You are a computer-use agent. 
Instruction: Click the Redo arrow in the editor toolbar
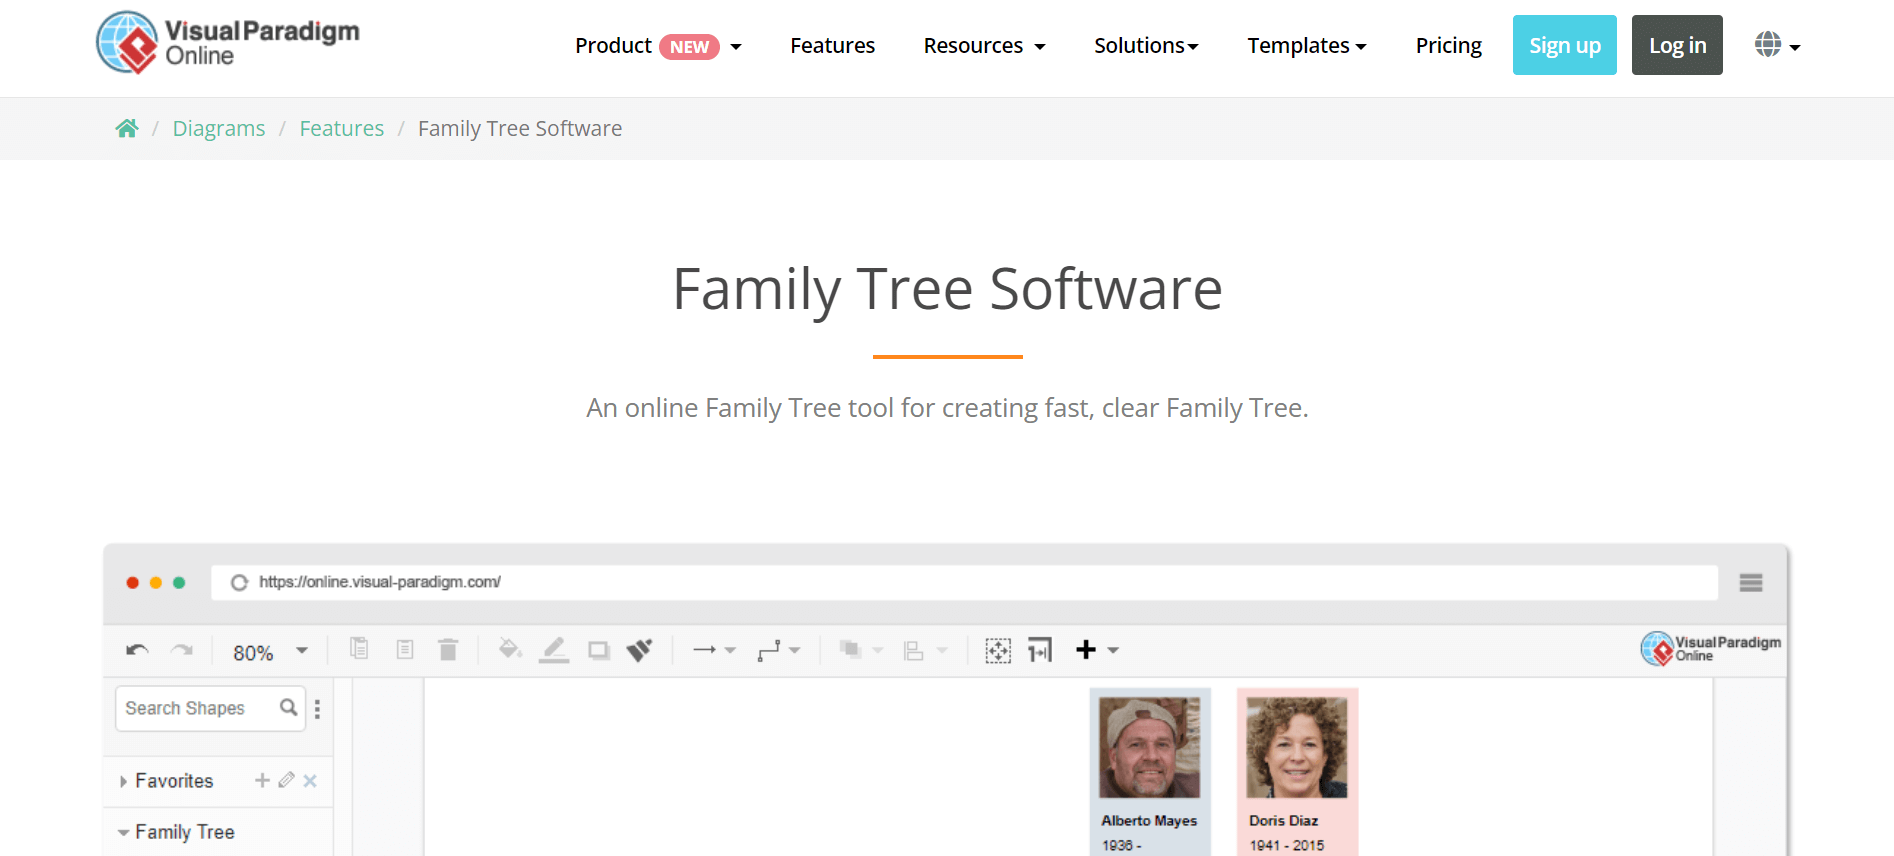(x=182, y=651)
